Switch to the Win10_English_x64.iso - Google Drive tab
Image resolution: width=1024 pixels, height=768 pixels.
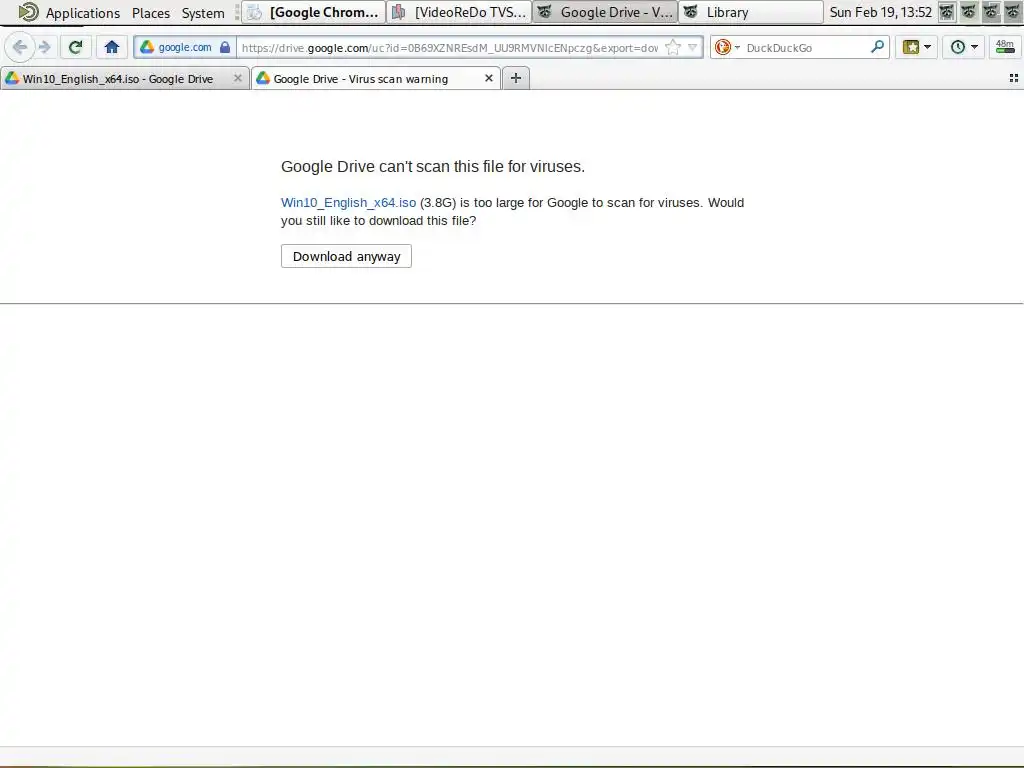tap(118, 79)
